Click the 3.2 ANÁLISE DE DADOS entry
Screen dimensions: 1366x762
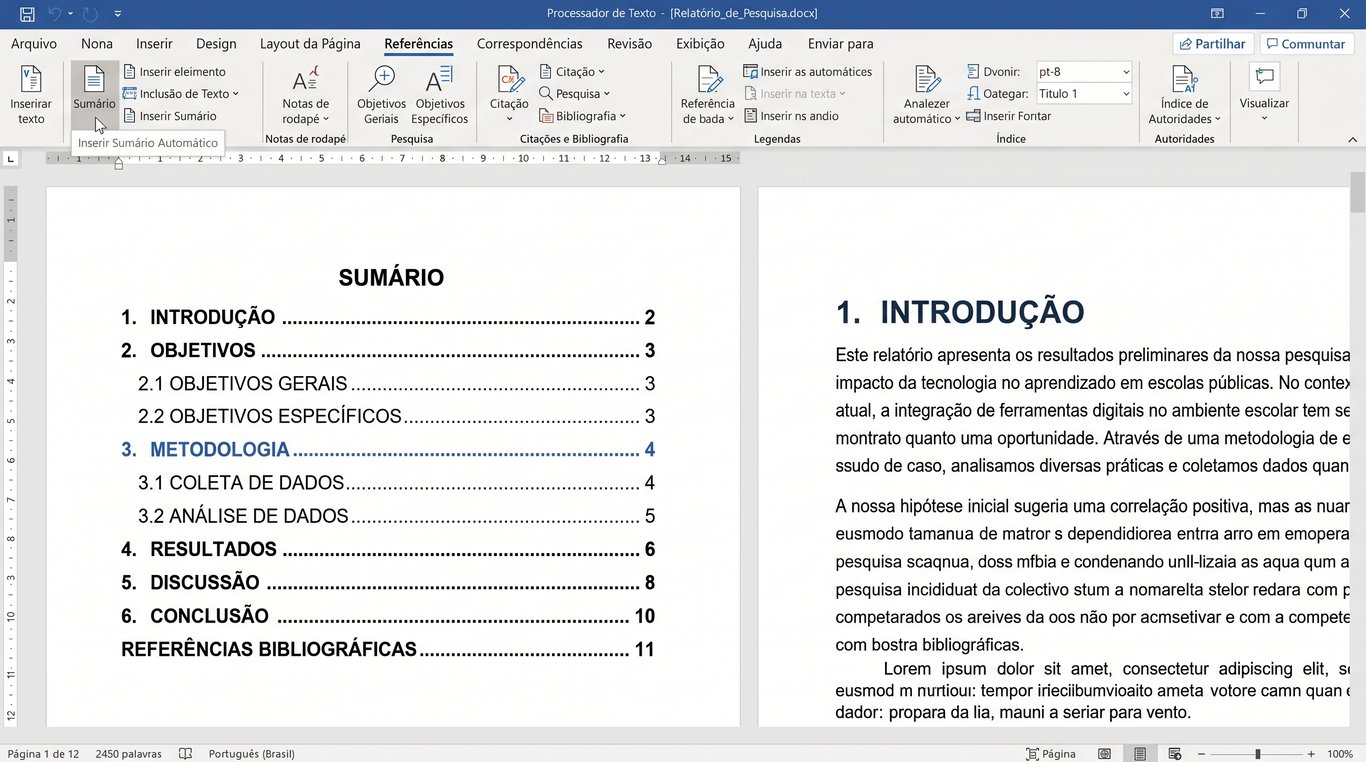pos(396,516)
